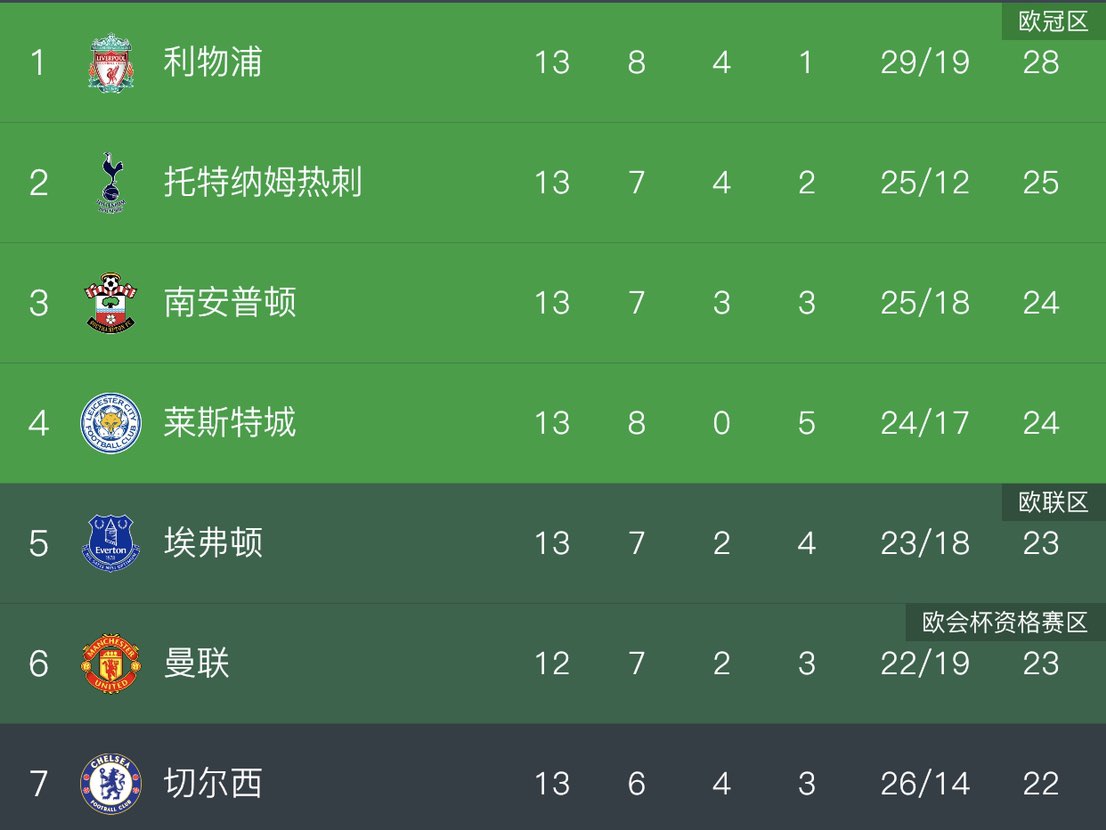Select team name 莱斯特城
The image size is (1106, 830).
(x=230, y=423)
